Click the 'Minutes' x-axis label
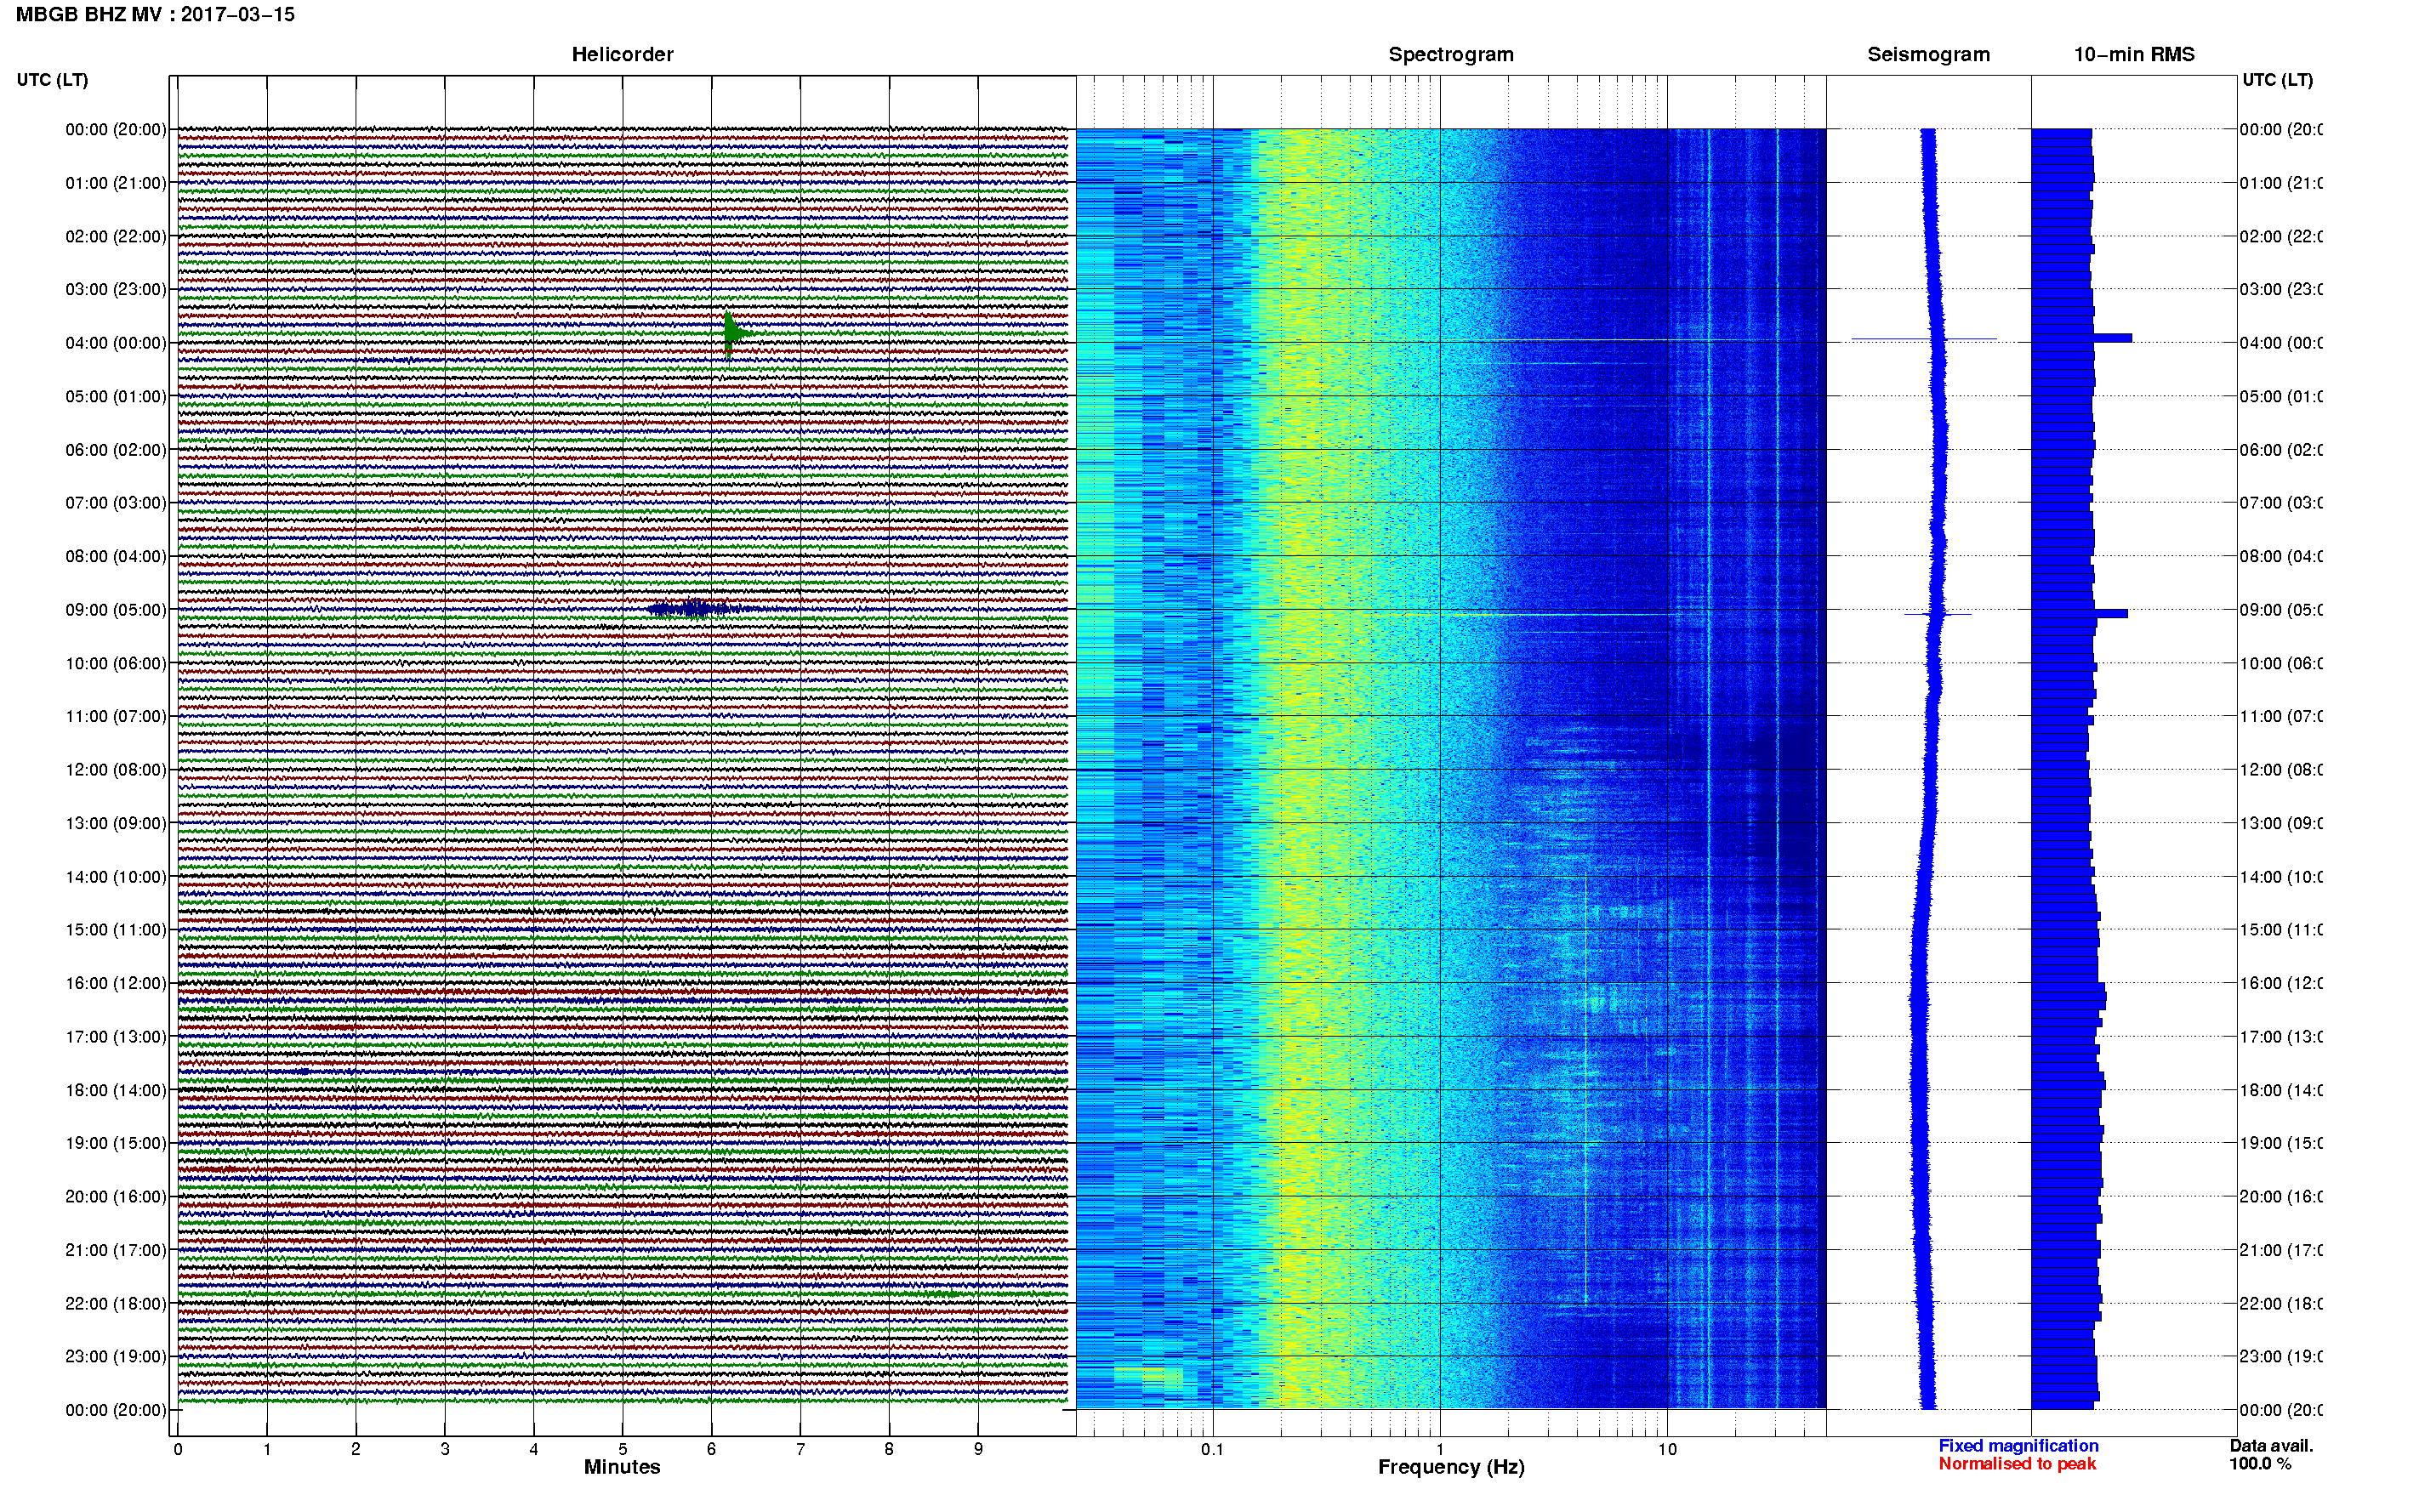2419x1512 pixels. pos(622,1467)
